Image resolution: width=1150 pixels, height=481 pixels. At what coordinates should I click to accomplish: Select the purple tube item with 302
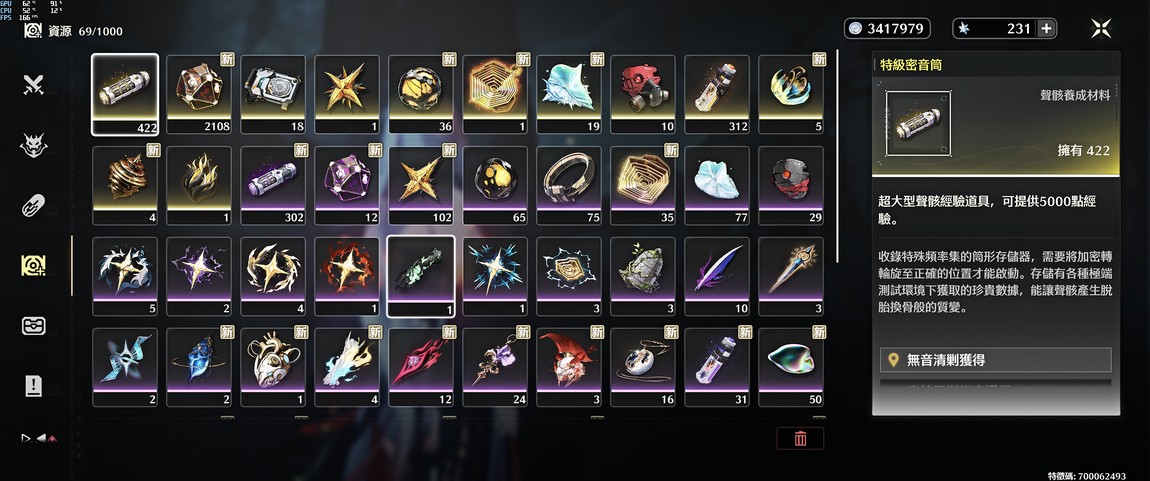click(x=273, y=185)
